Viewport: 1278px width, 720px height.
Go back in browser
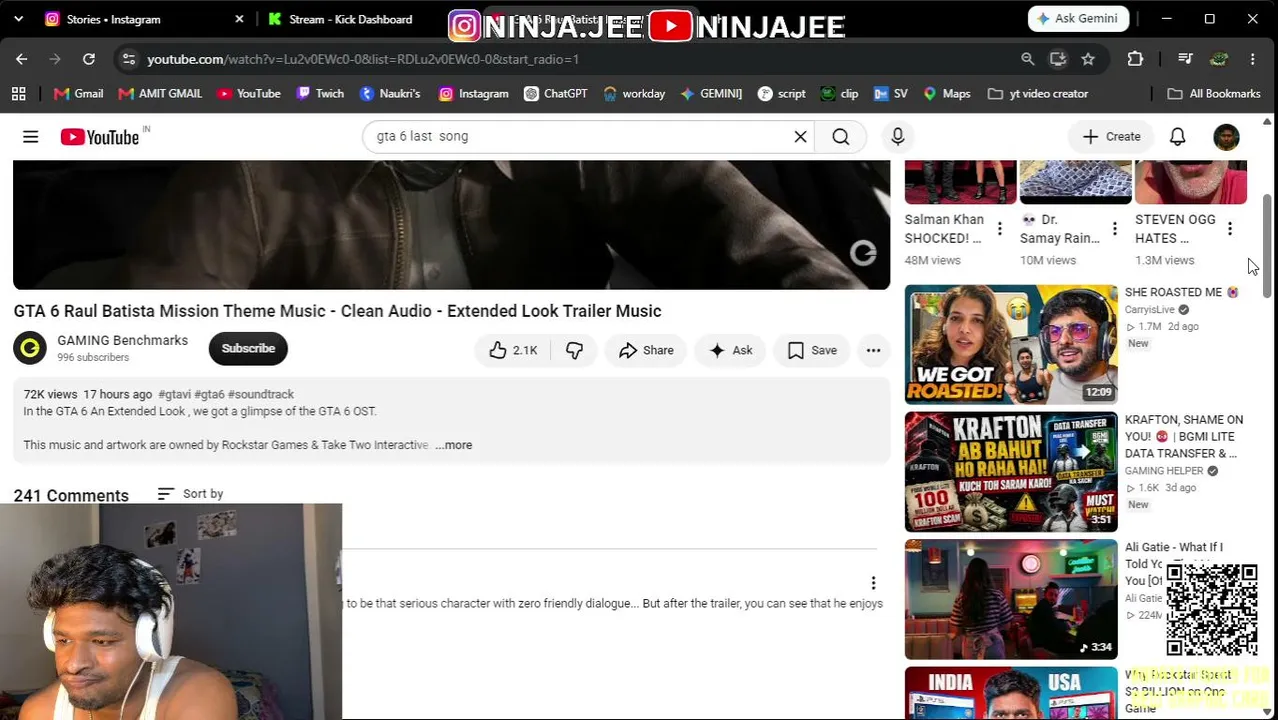point(21,59)
